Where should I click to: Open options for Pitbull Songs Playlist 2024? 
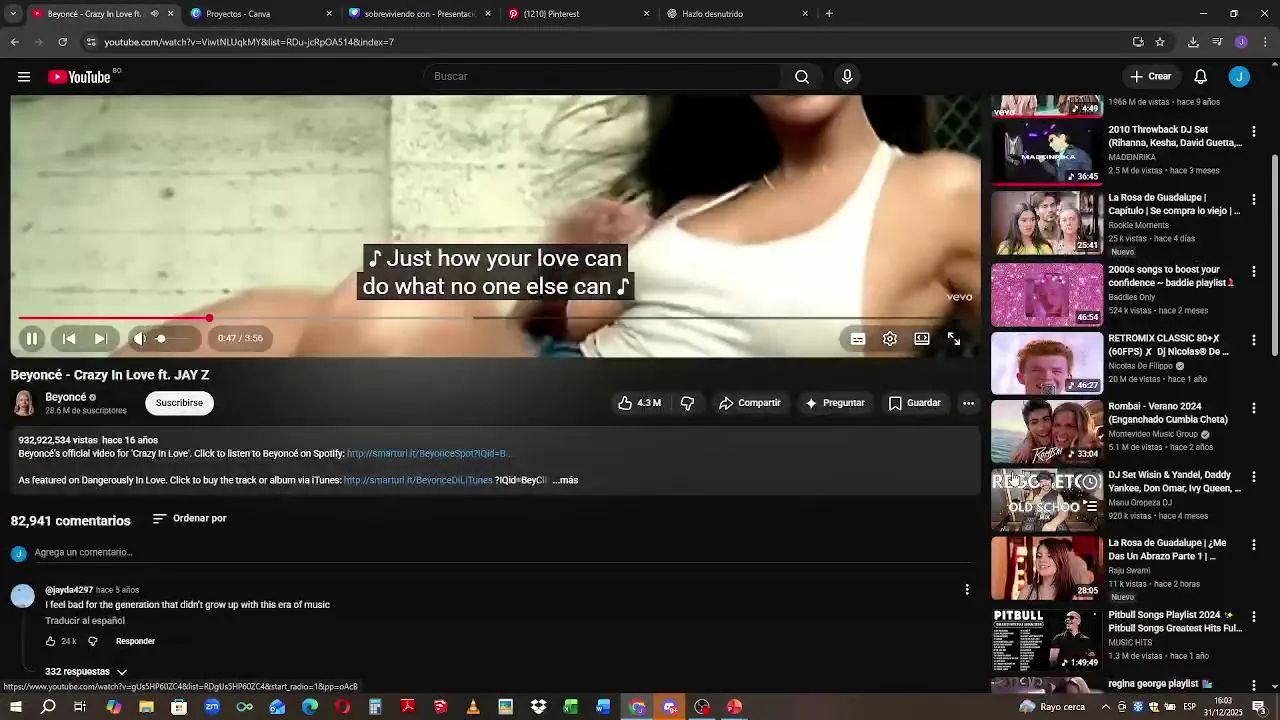point(1254,617)
